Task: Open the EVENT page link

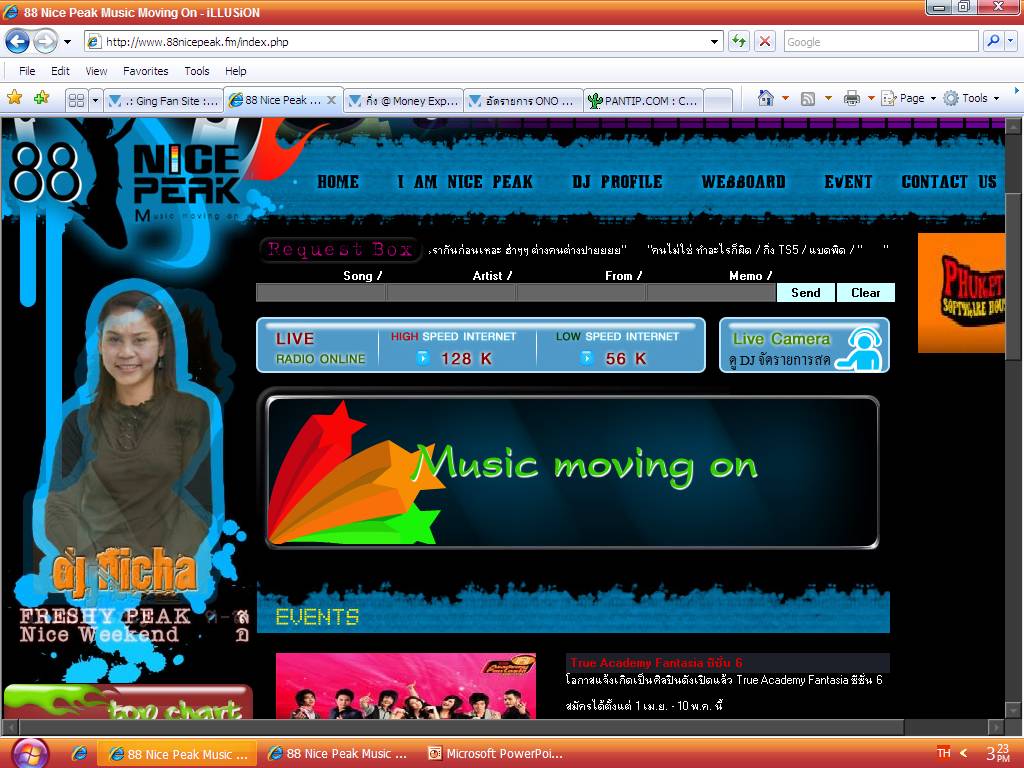Action: pos(848,182)
